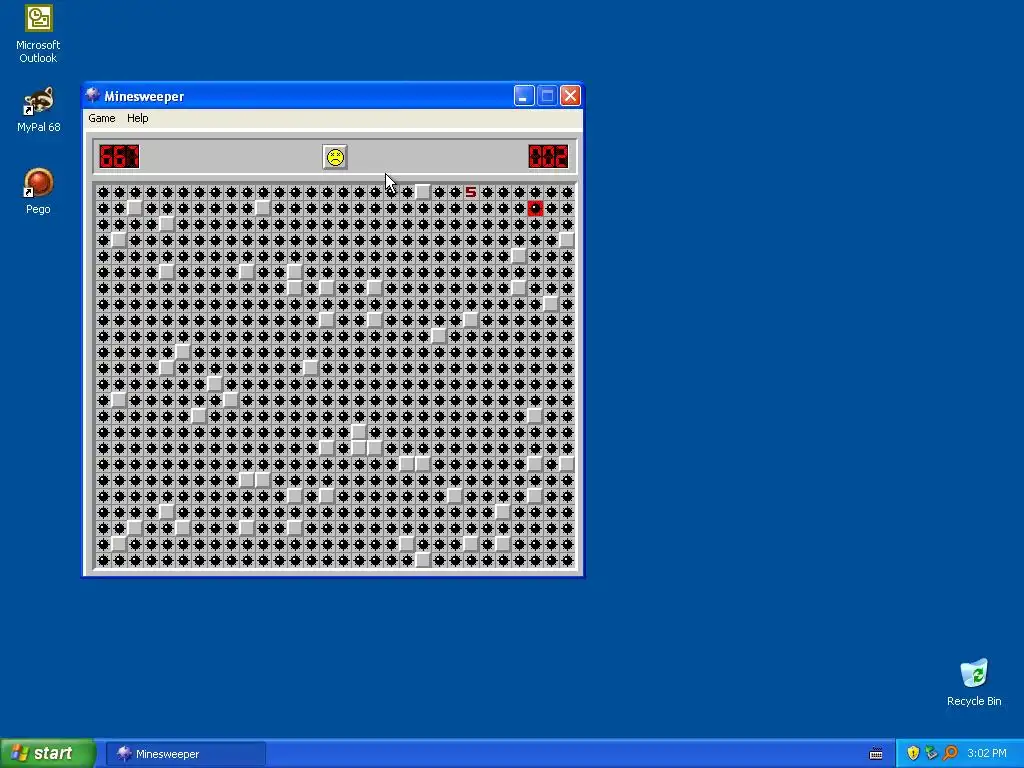Click the timer display showing 002
Image resolution: width=1024 pixels, height=768 pixels.
pos(549,157)
